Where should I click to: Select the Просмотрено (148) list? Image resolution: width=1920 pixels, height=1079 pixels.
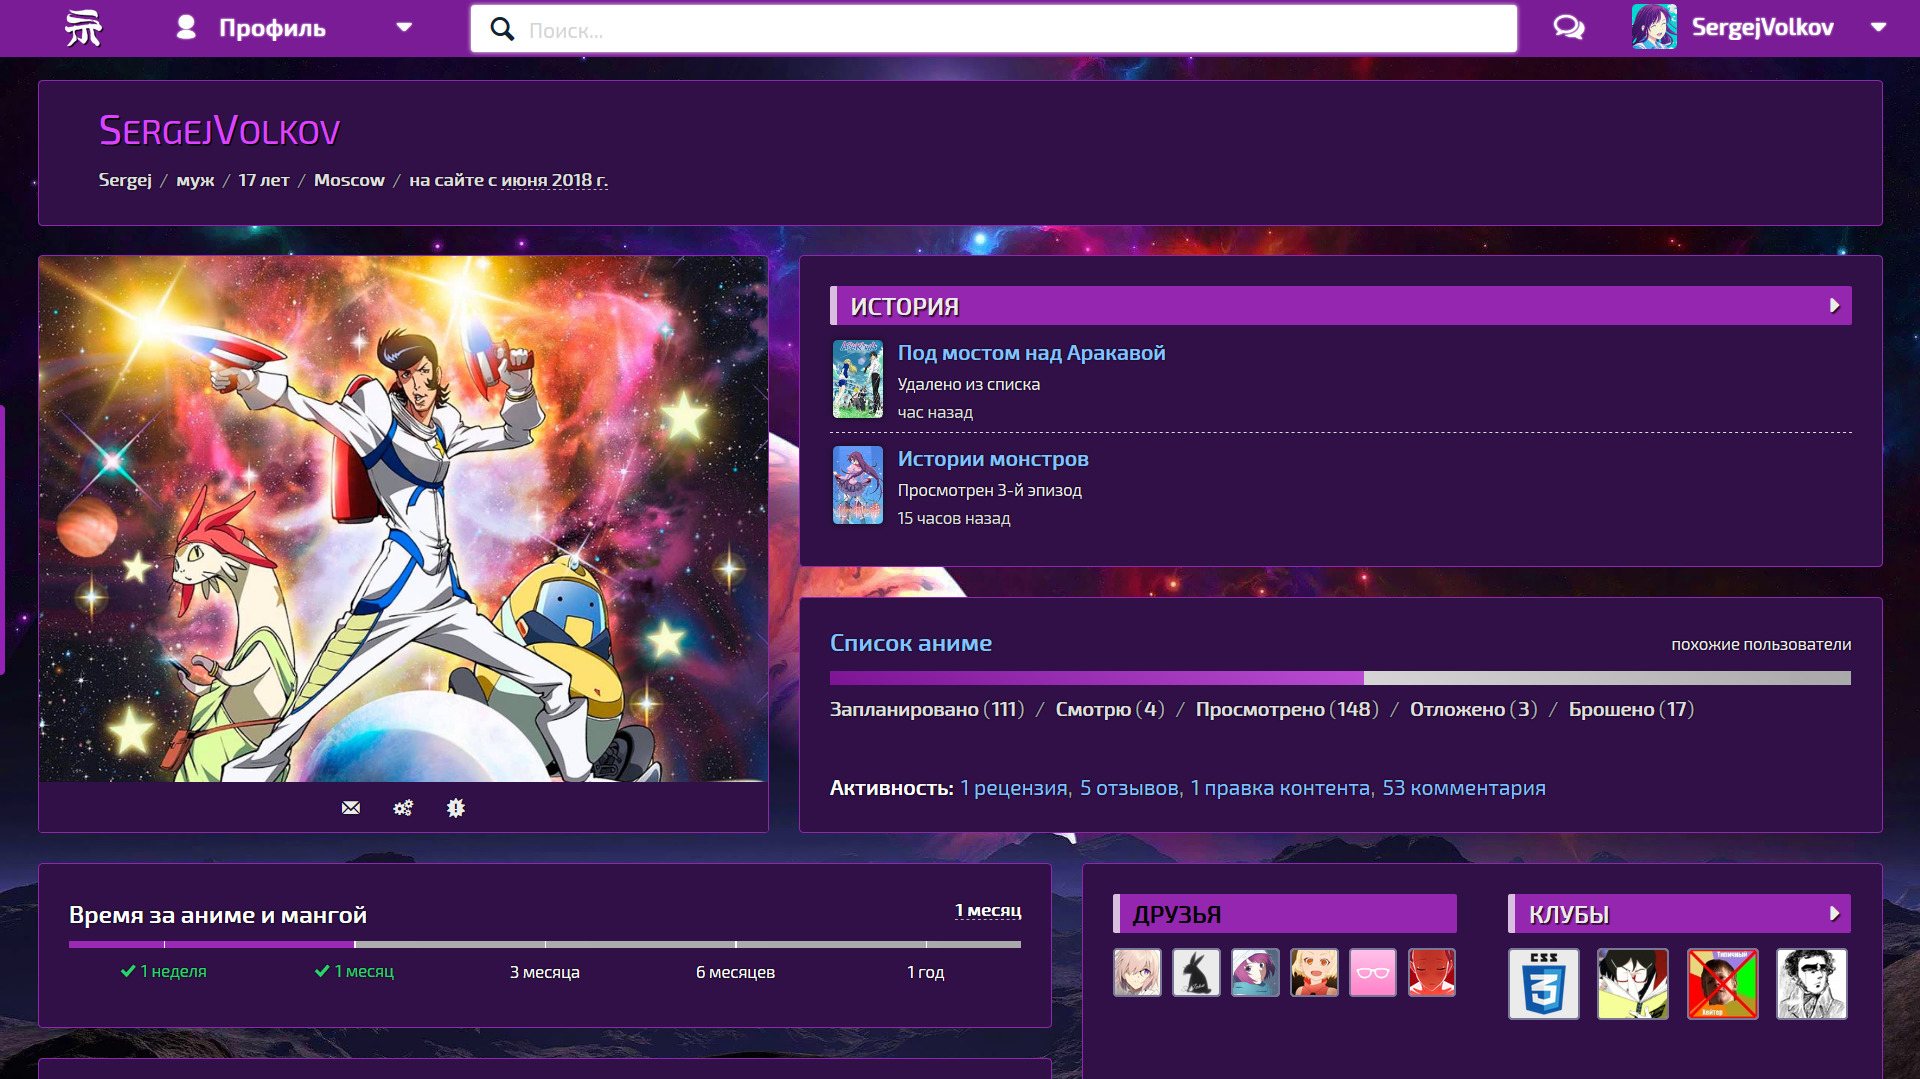click(x=1287, y=709)
